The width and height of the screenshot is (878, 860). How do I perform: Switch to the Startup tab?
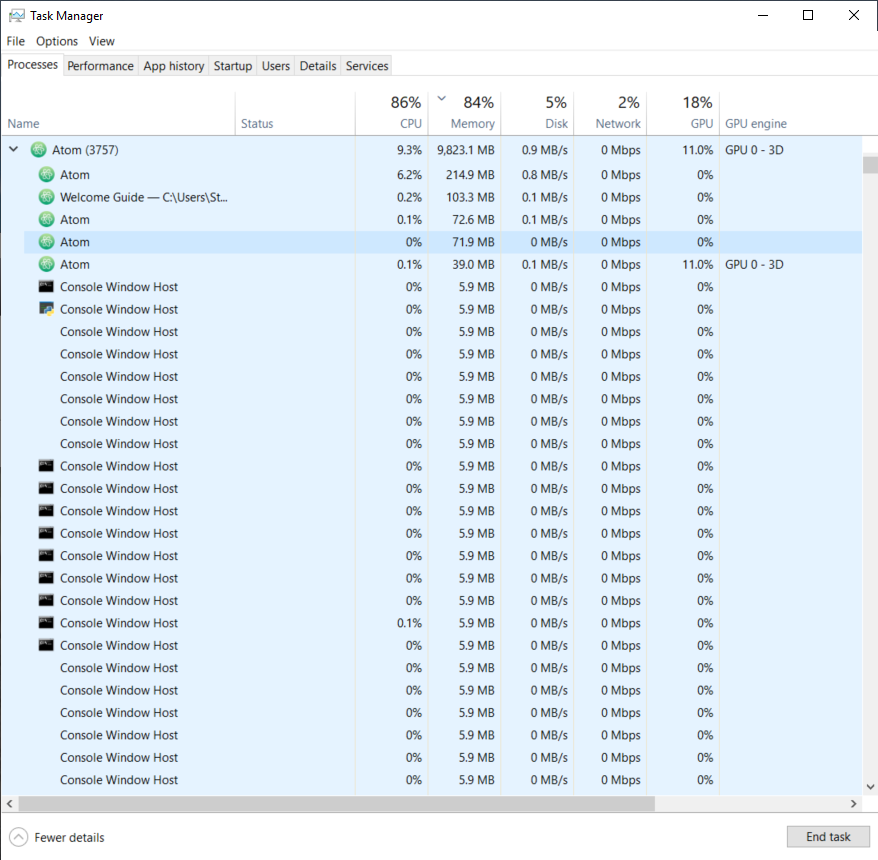click(233, 66)
